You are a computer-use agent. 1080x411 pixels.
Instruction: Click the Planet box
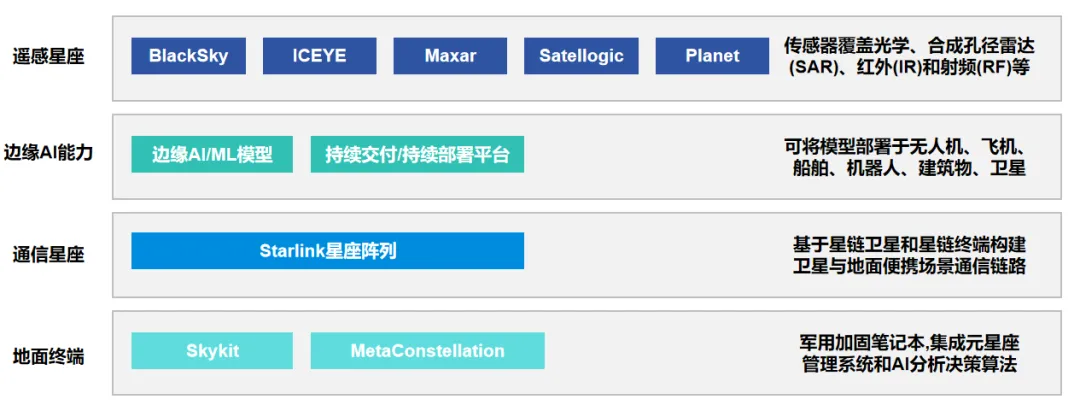[x=712, y=56]
